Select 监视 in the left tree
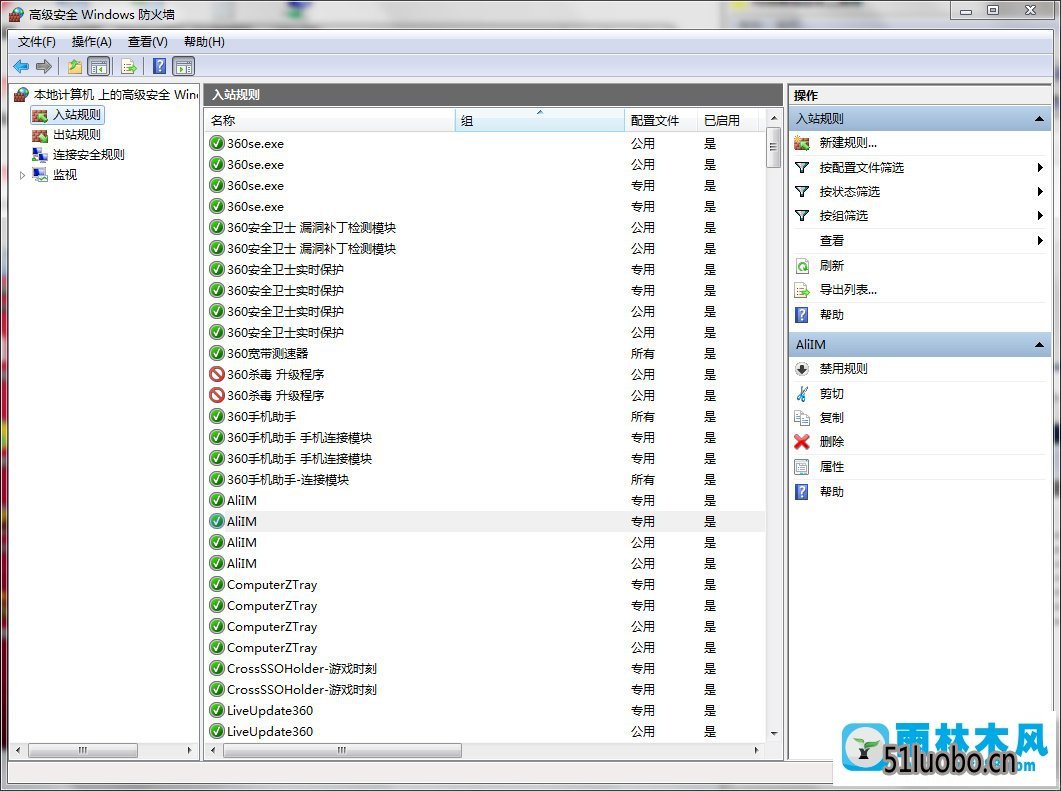 65,175
